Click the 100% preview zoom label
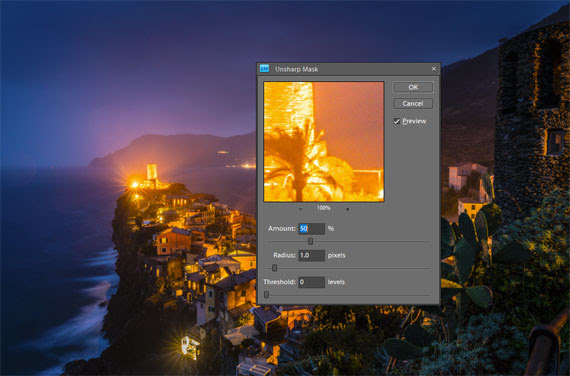This screenshot has width=570, height=376. [x=324, y=208]
